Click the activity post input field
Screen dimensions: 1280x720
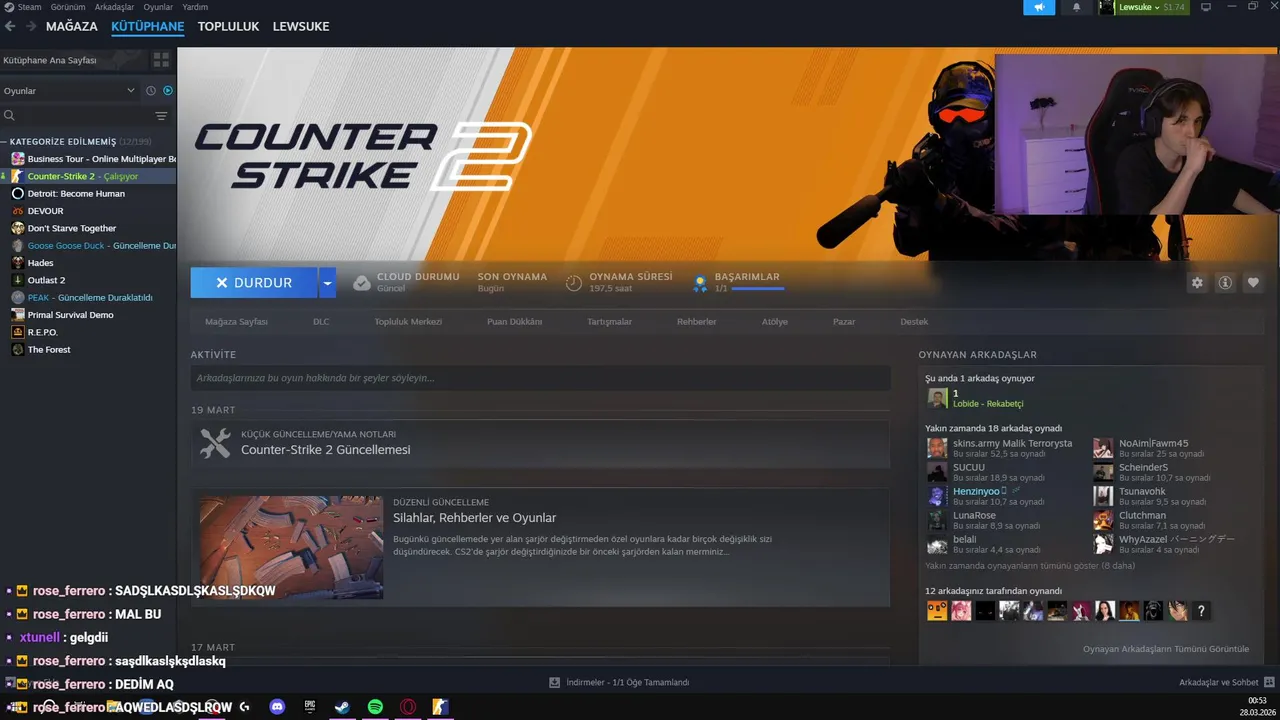[x=540, y=378]
